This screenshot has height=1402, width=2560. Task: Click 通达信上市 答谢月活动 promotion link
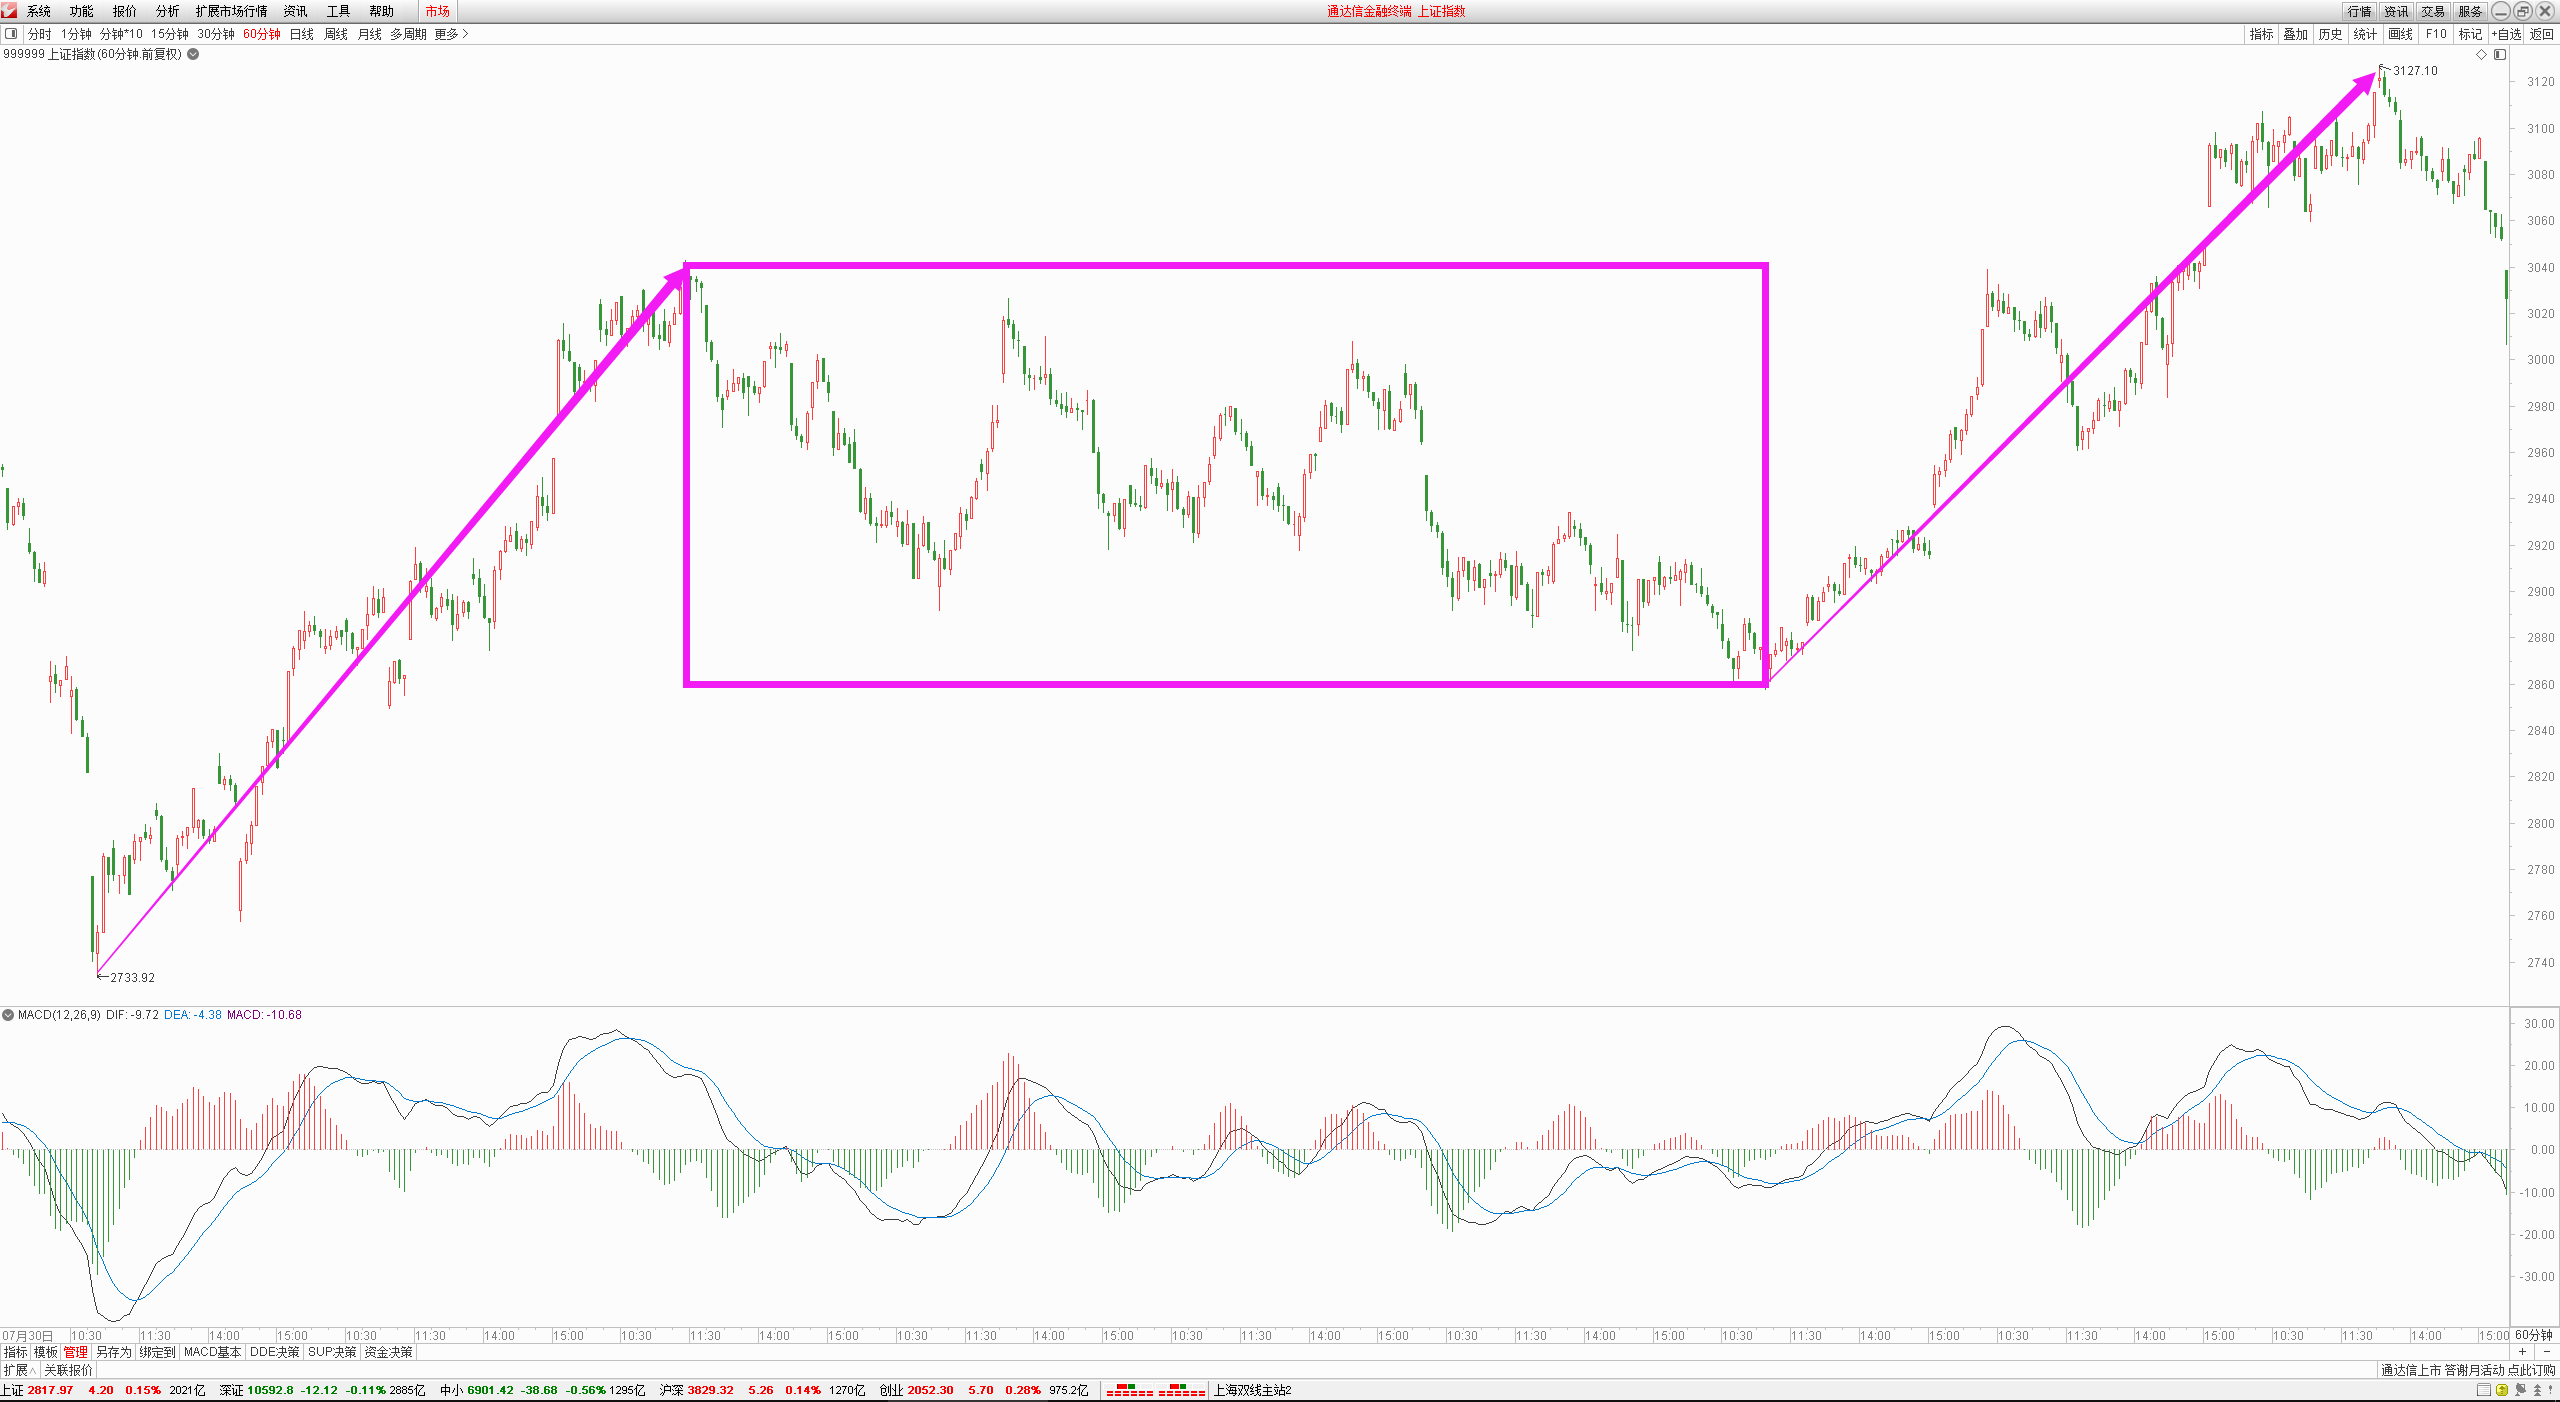2467,1370
